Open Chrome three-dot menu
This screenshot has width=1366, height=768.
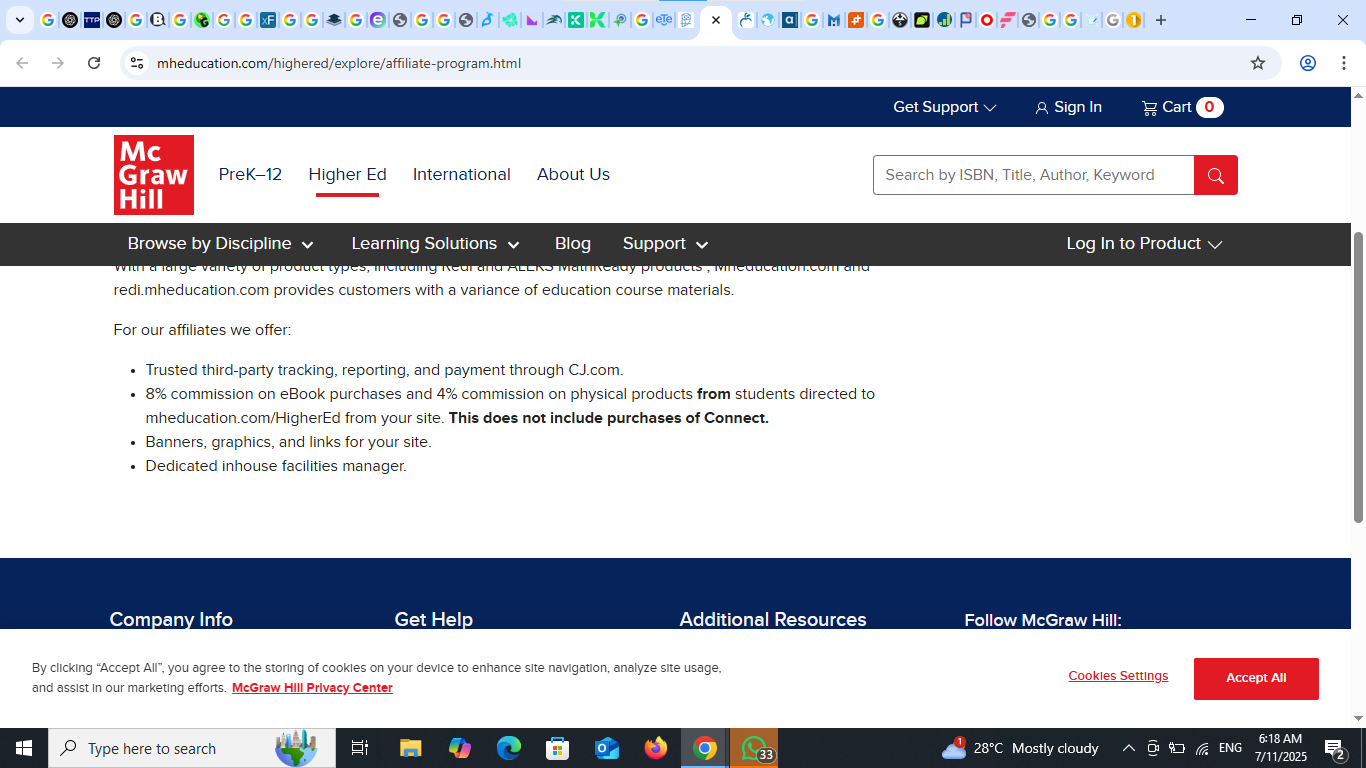[1343, 63]
